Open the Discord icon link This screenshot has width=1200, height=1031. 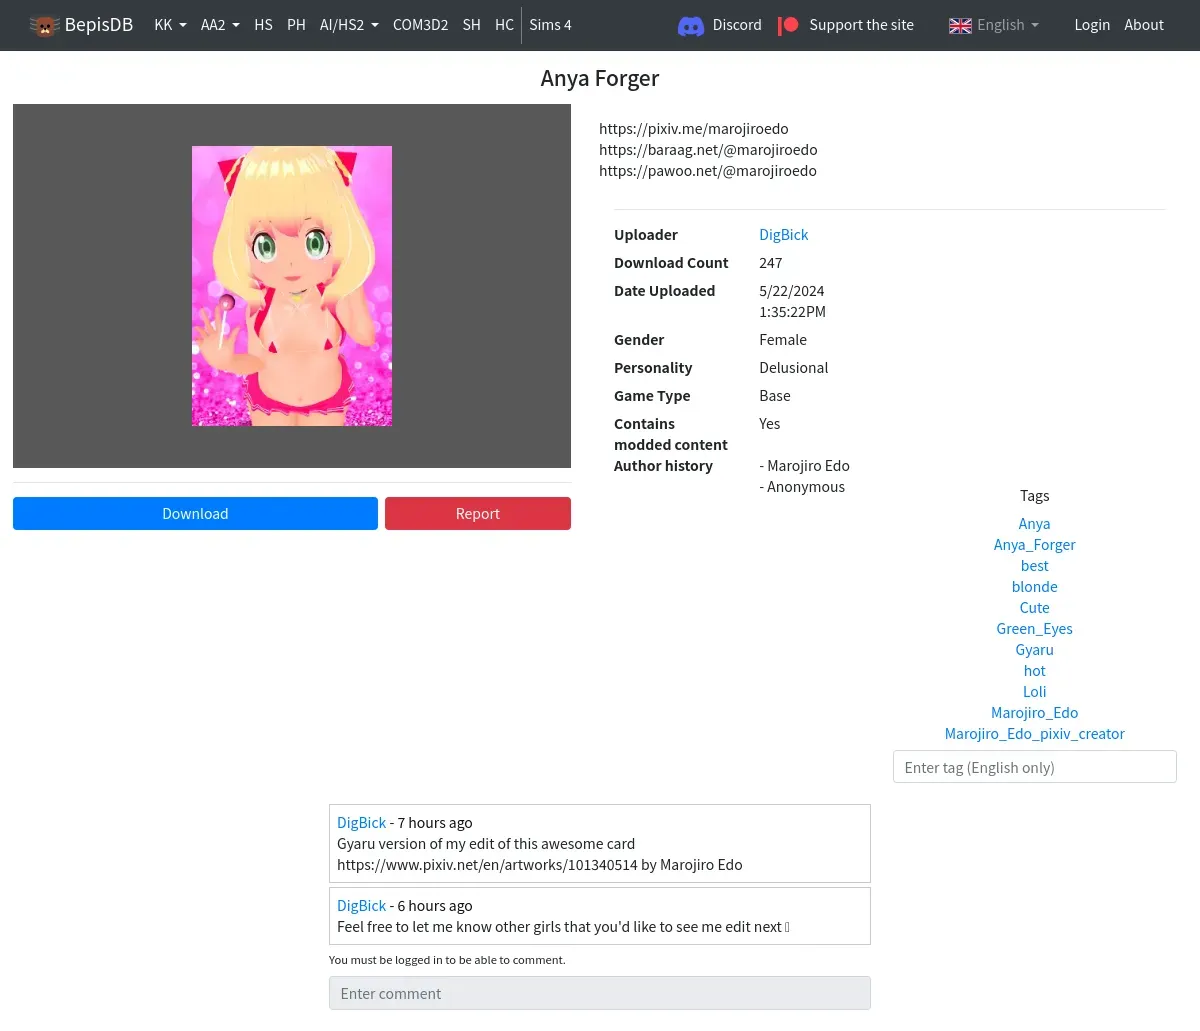[x=691, y=26]
